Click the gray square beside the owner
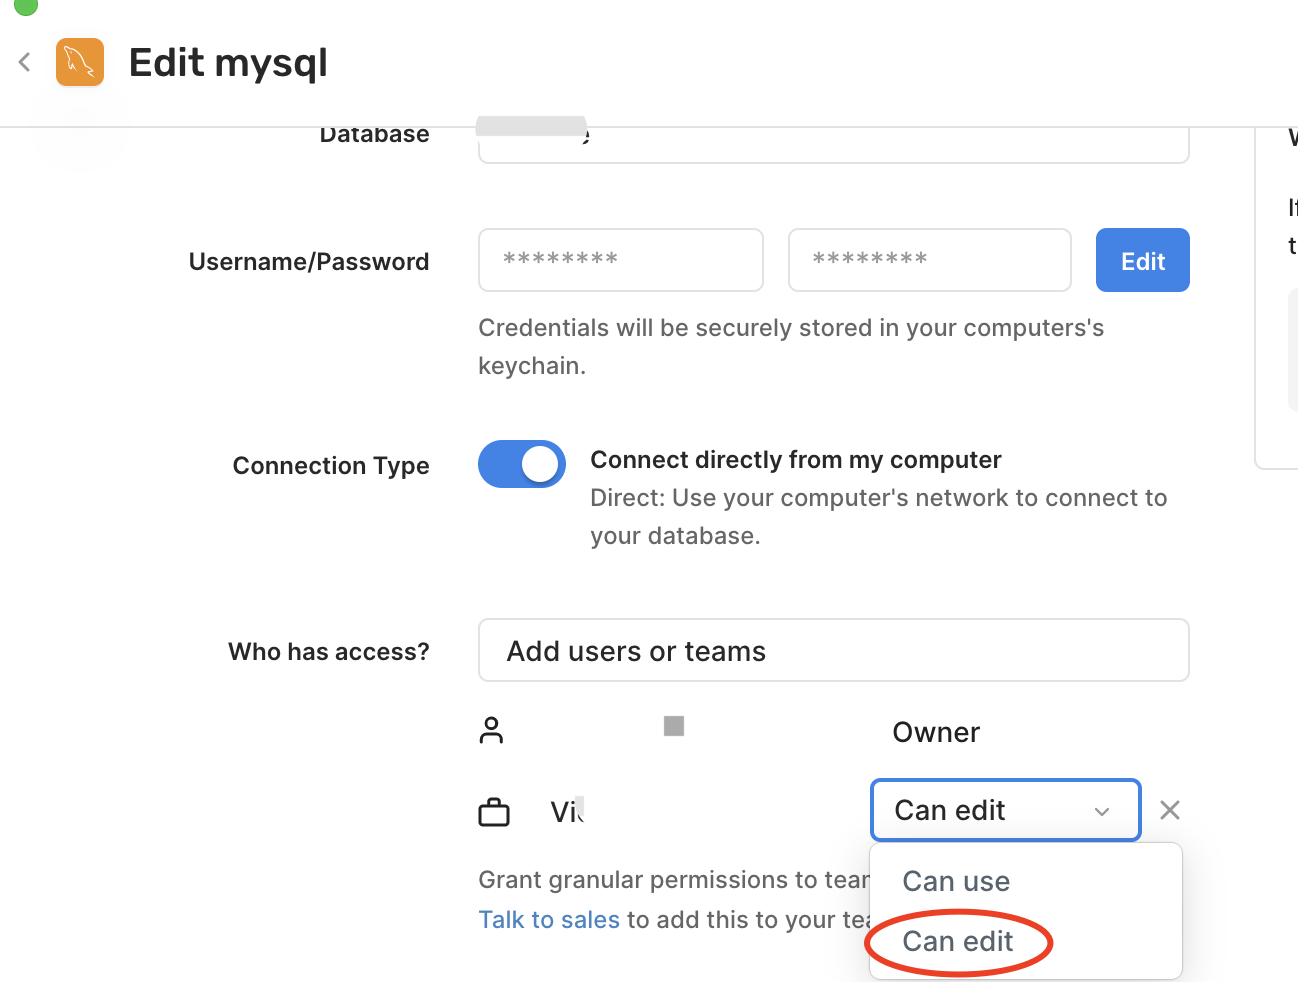The height and width of the screenshot is (982, 1298). [x=674, y=726]
